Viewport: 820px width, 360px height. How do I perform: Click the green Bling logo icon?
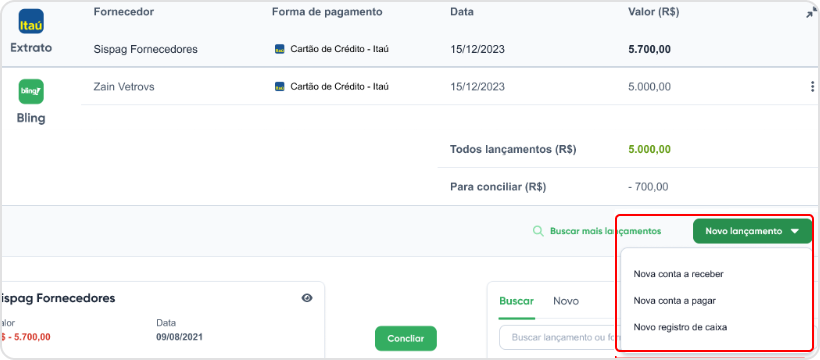point(31,92)
